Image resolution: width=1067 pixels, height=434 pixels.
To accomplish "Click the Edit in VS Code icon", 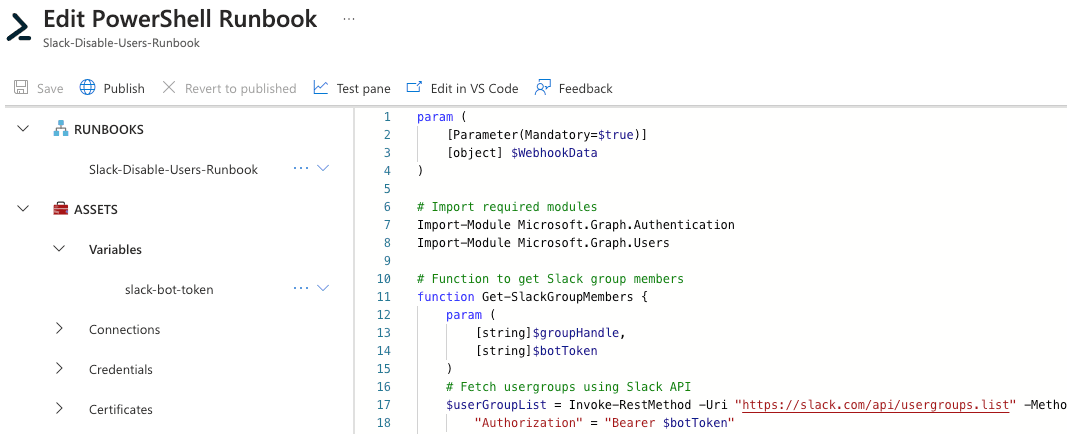I will [414, 88].
